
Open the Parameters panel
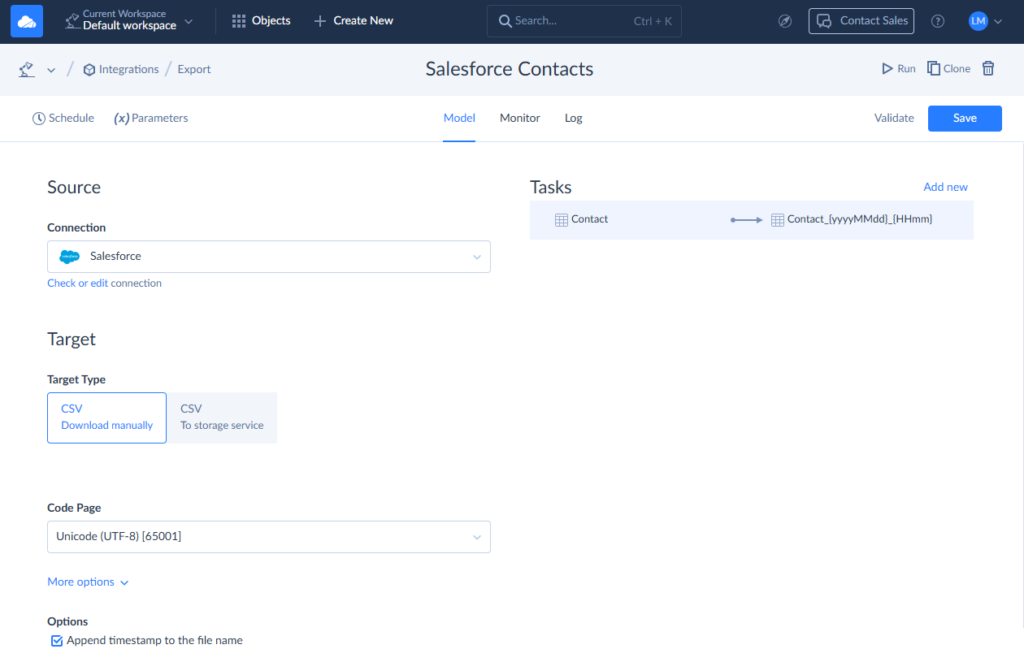click(151, 118)
